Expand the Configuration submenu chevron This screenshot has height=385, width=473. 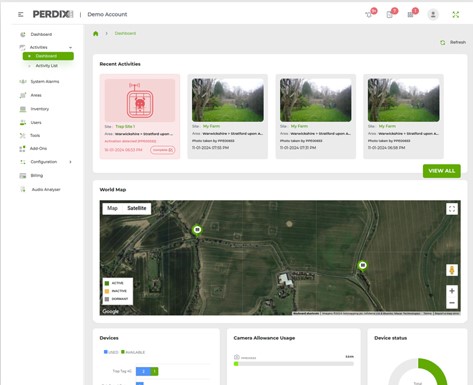coord(70,162)
